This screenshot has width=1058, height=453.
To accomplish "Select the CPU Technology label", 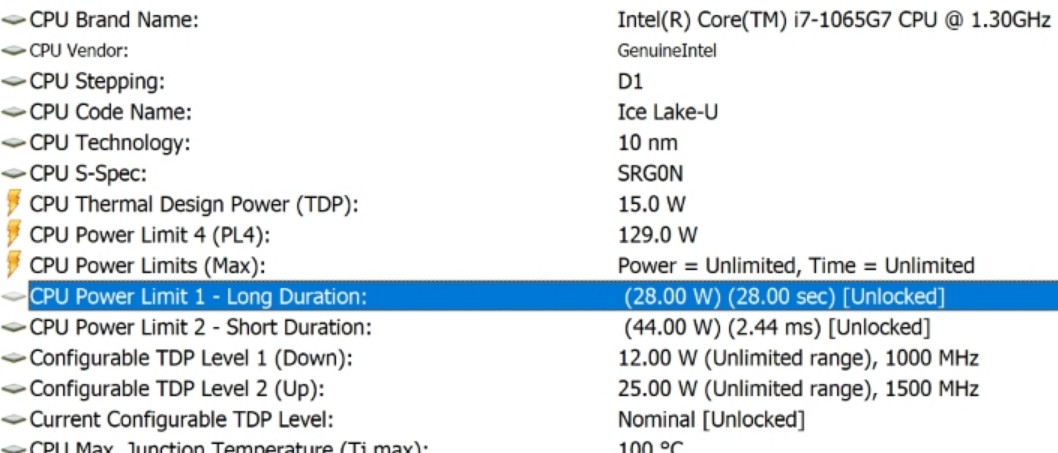I will tap(110, 143).
